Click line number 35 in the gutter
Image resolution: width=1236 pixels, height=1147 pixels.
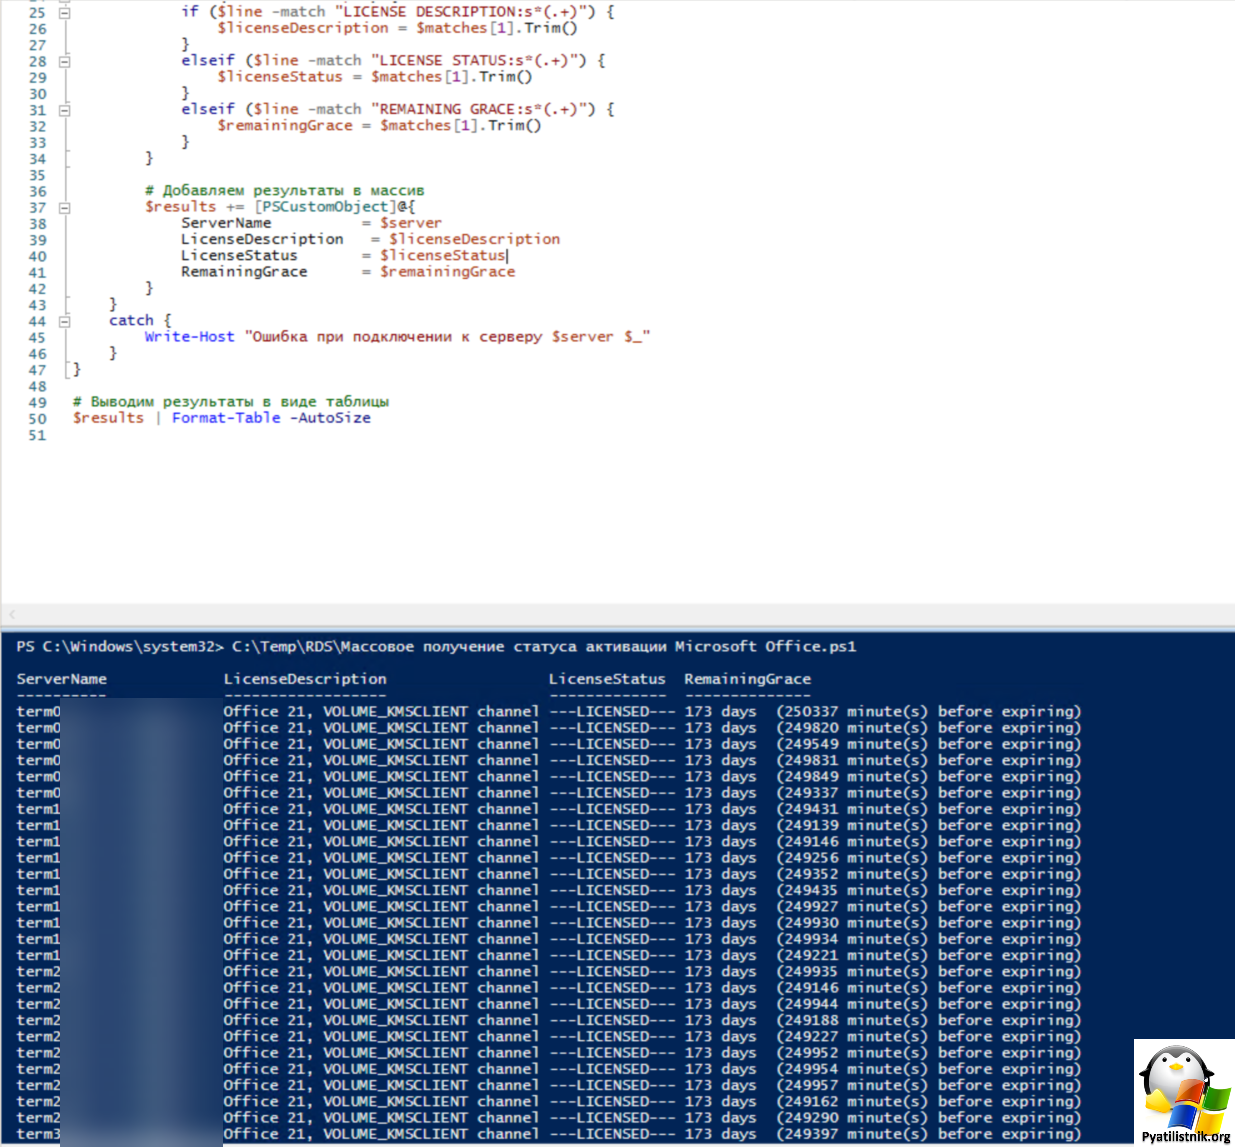click(37, 175)
